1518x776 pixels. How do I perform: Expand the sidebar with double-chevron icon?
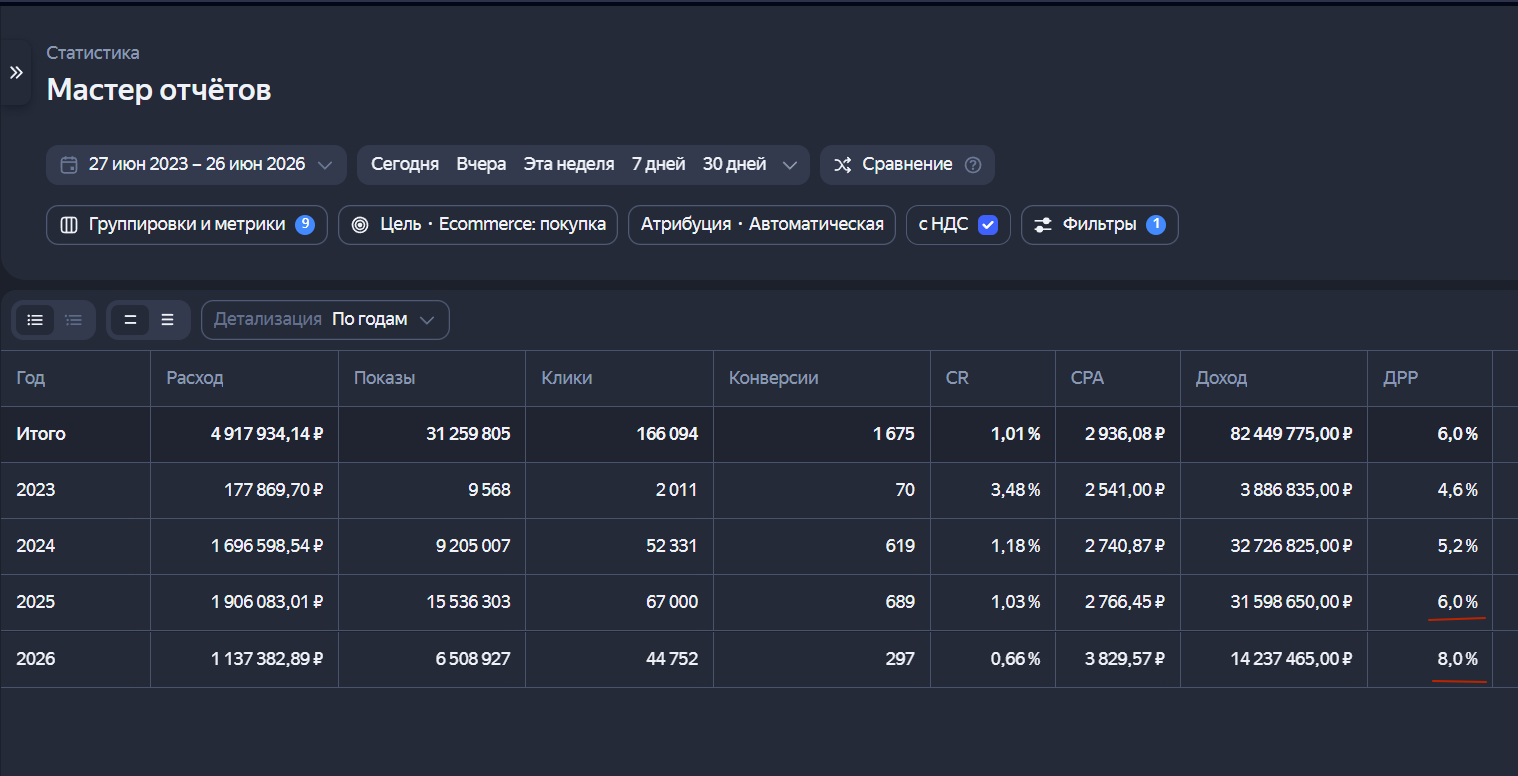(x=15, y=72)
